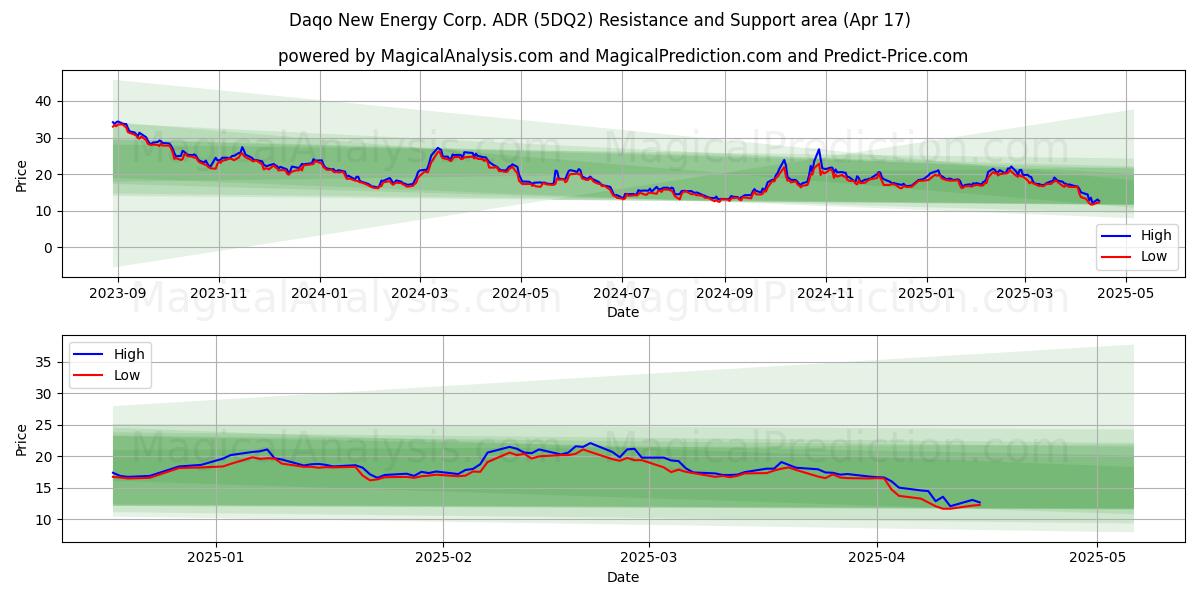This screenshot has height=600, width=1200.
Task: Click the 'Date' axis label under top chart
Action: point(623,313)
